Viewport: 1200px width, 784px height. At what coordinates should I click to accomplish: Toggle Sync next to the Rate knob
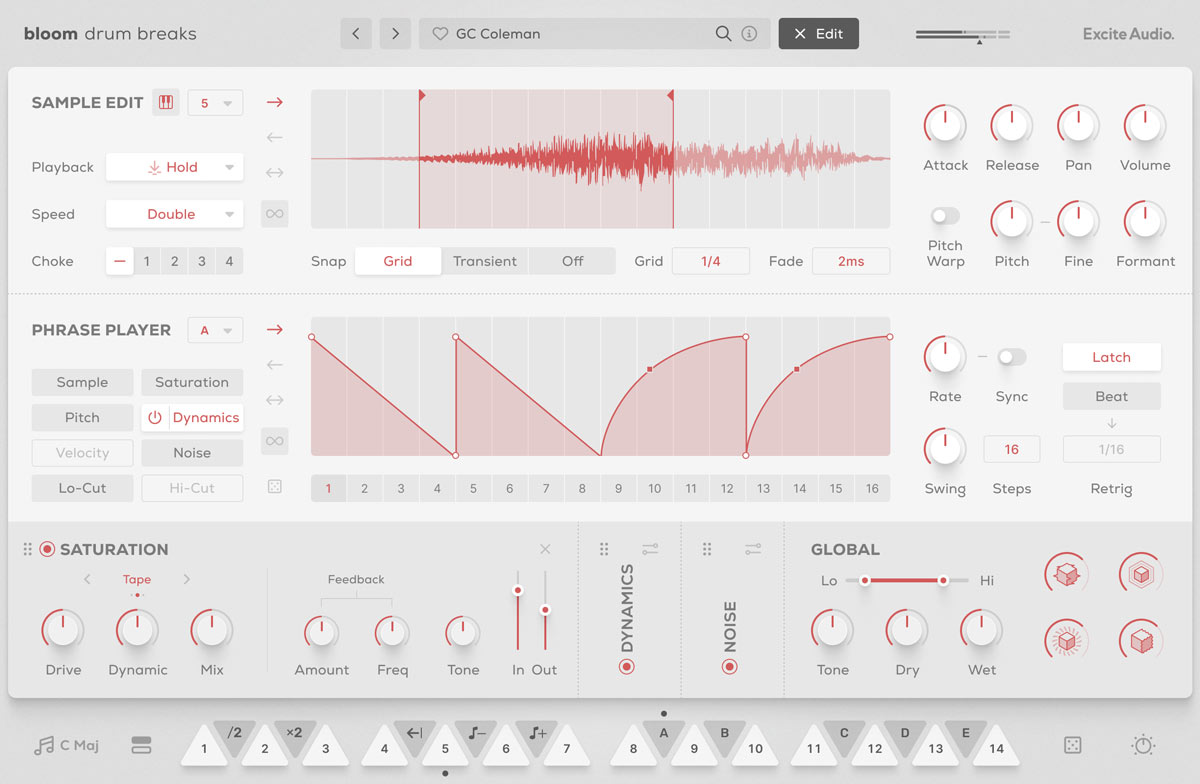[x=1011, y=355]
